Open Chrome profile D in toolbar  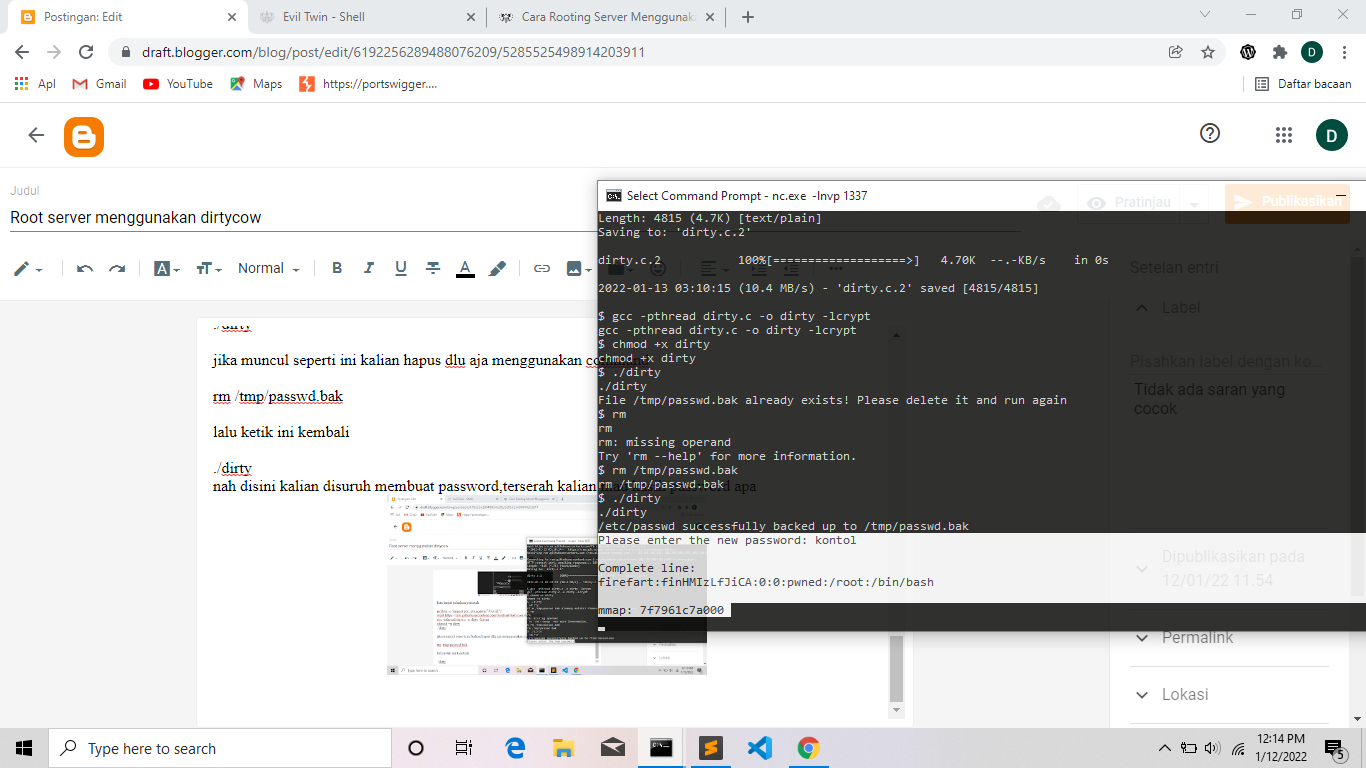1312,52
